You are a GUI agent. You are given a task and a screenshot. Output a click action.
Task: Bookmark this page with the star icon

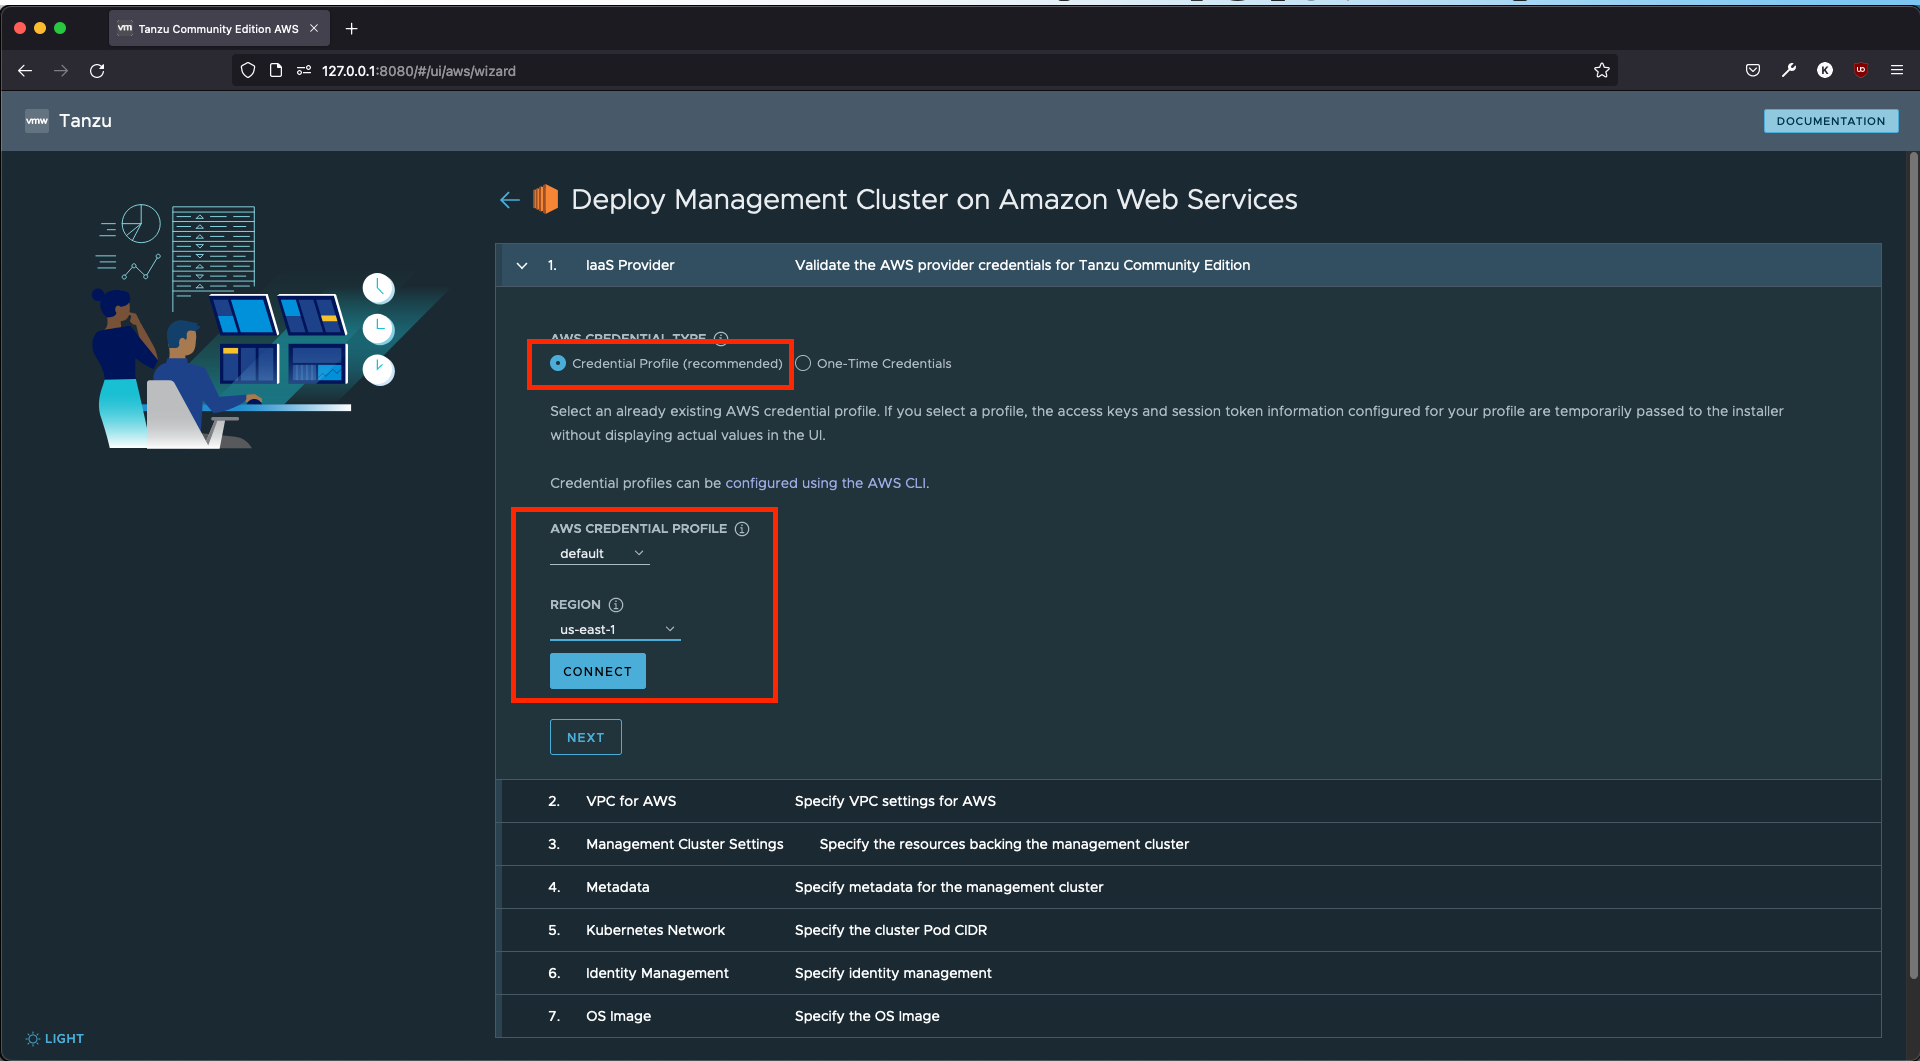coord(1602,70)
